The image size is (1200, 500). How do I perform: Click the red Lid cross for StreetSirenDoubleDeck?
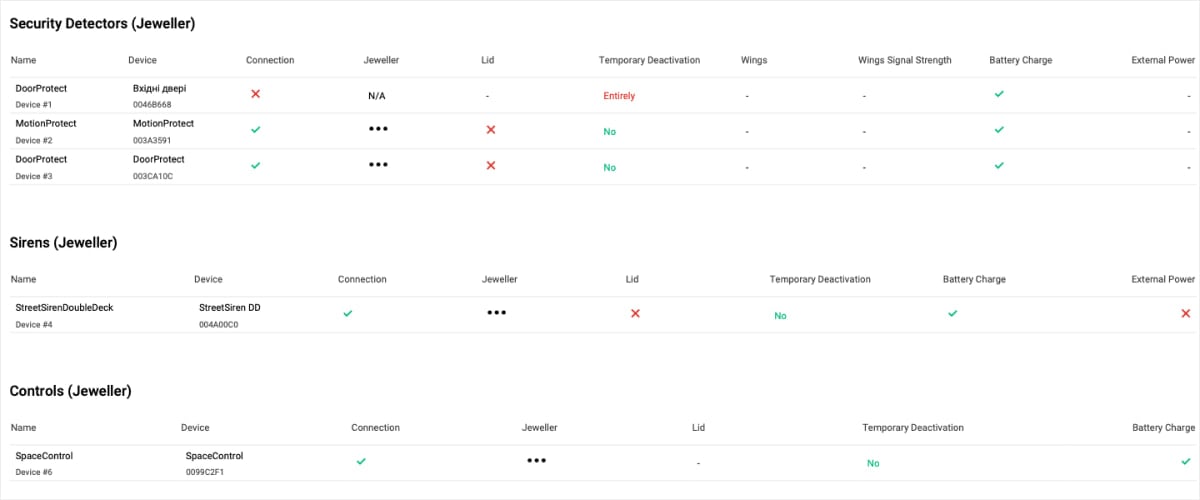click(x=635, y=313)
